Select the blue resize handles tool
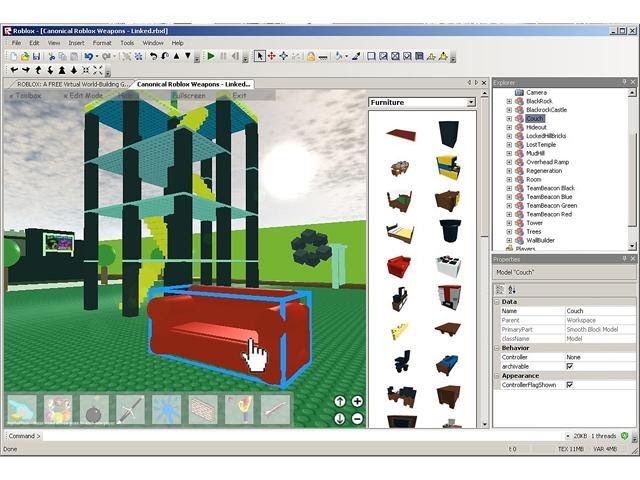Image resolution: width=640 pixels, height=480 pixels. tap(284, 56)
